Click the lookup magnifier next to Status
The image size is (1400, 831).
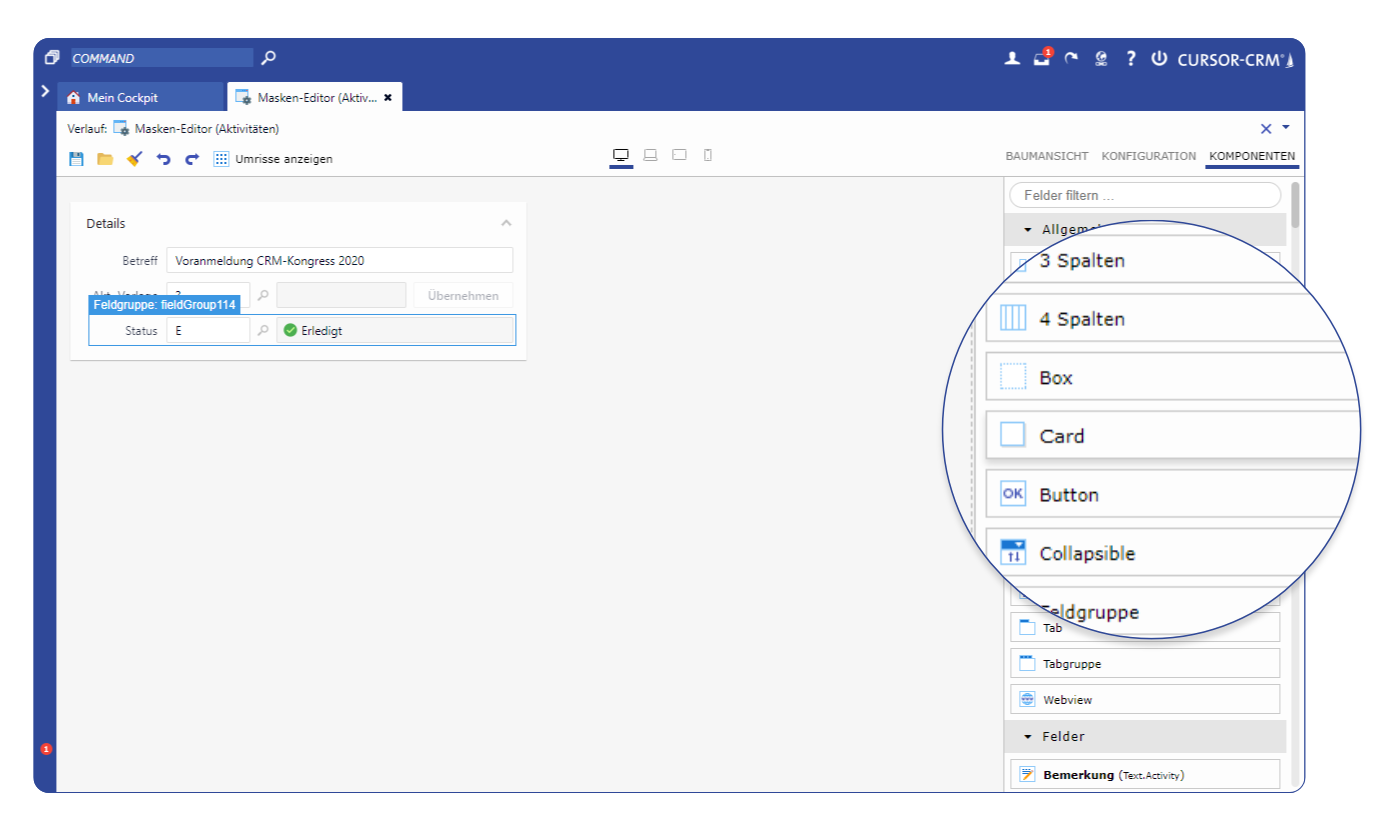click(x=263, y=330)
